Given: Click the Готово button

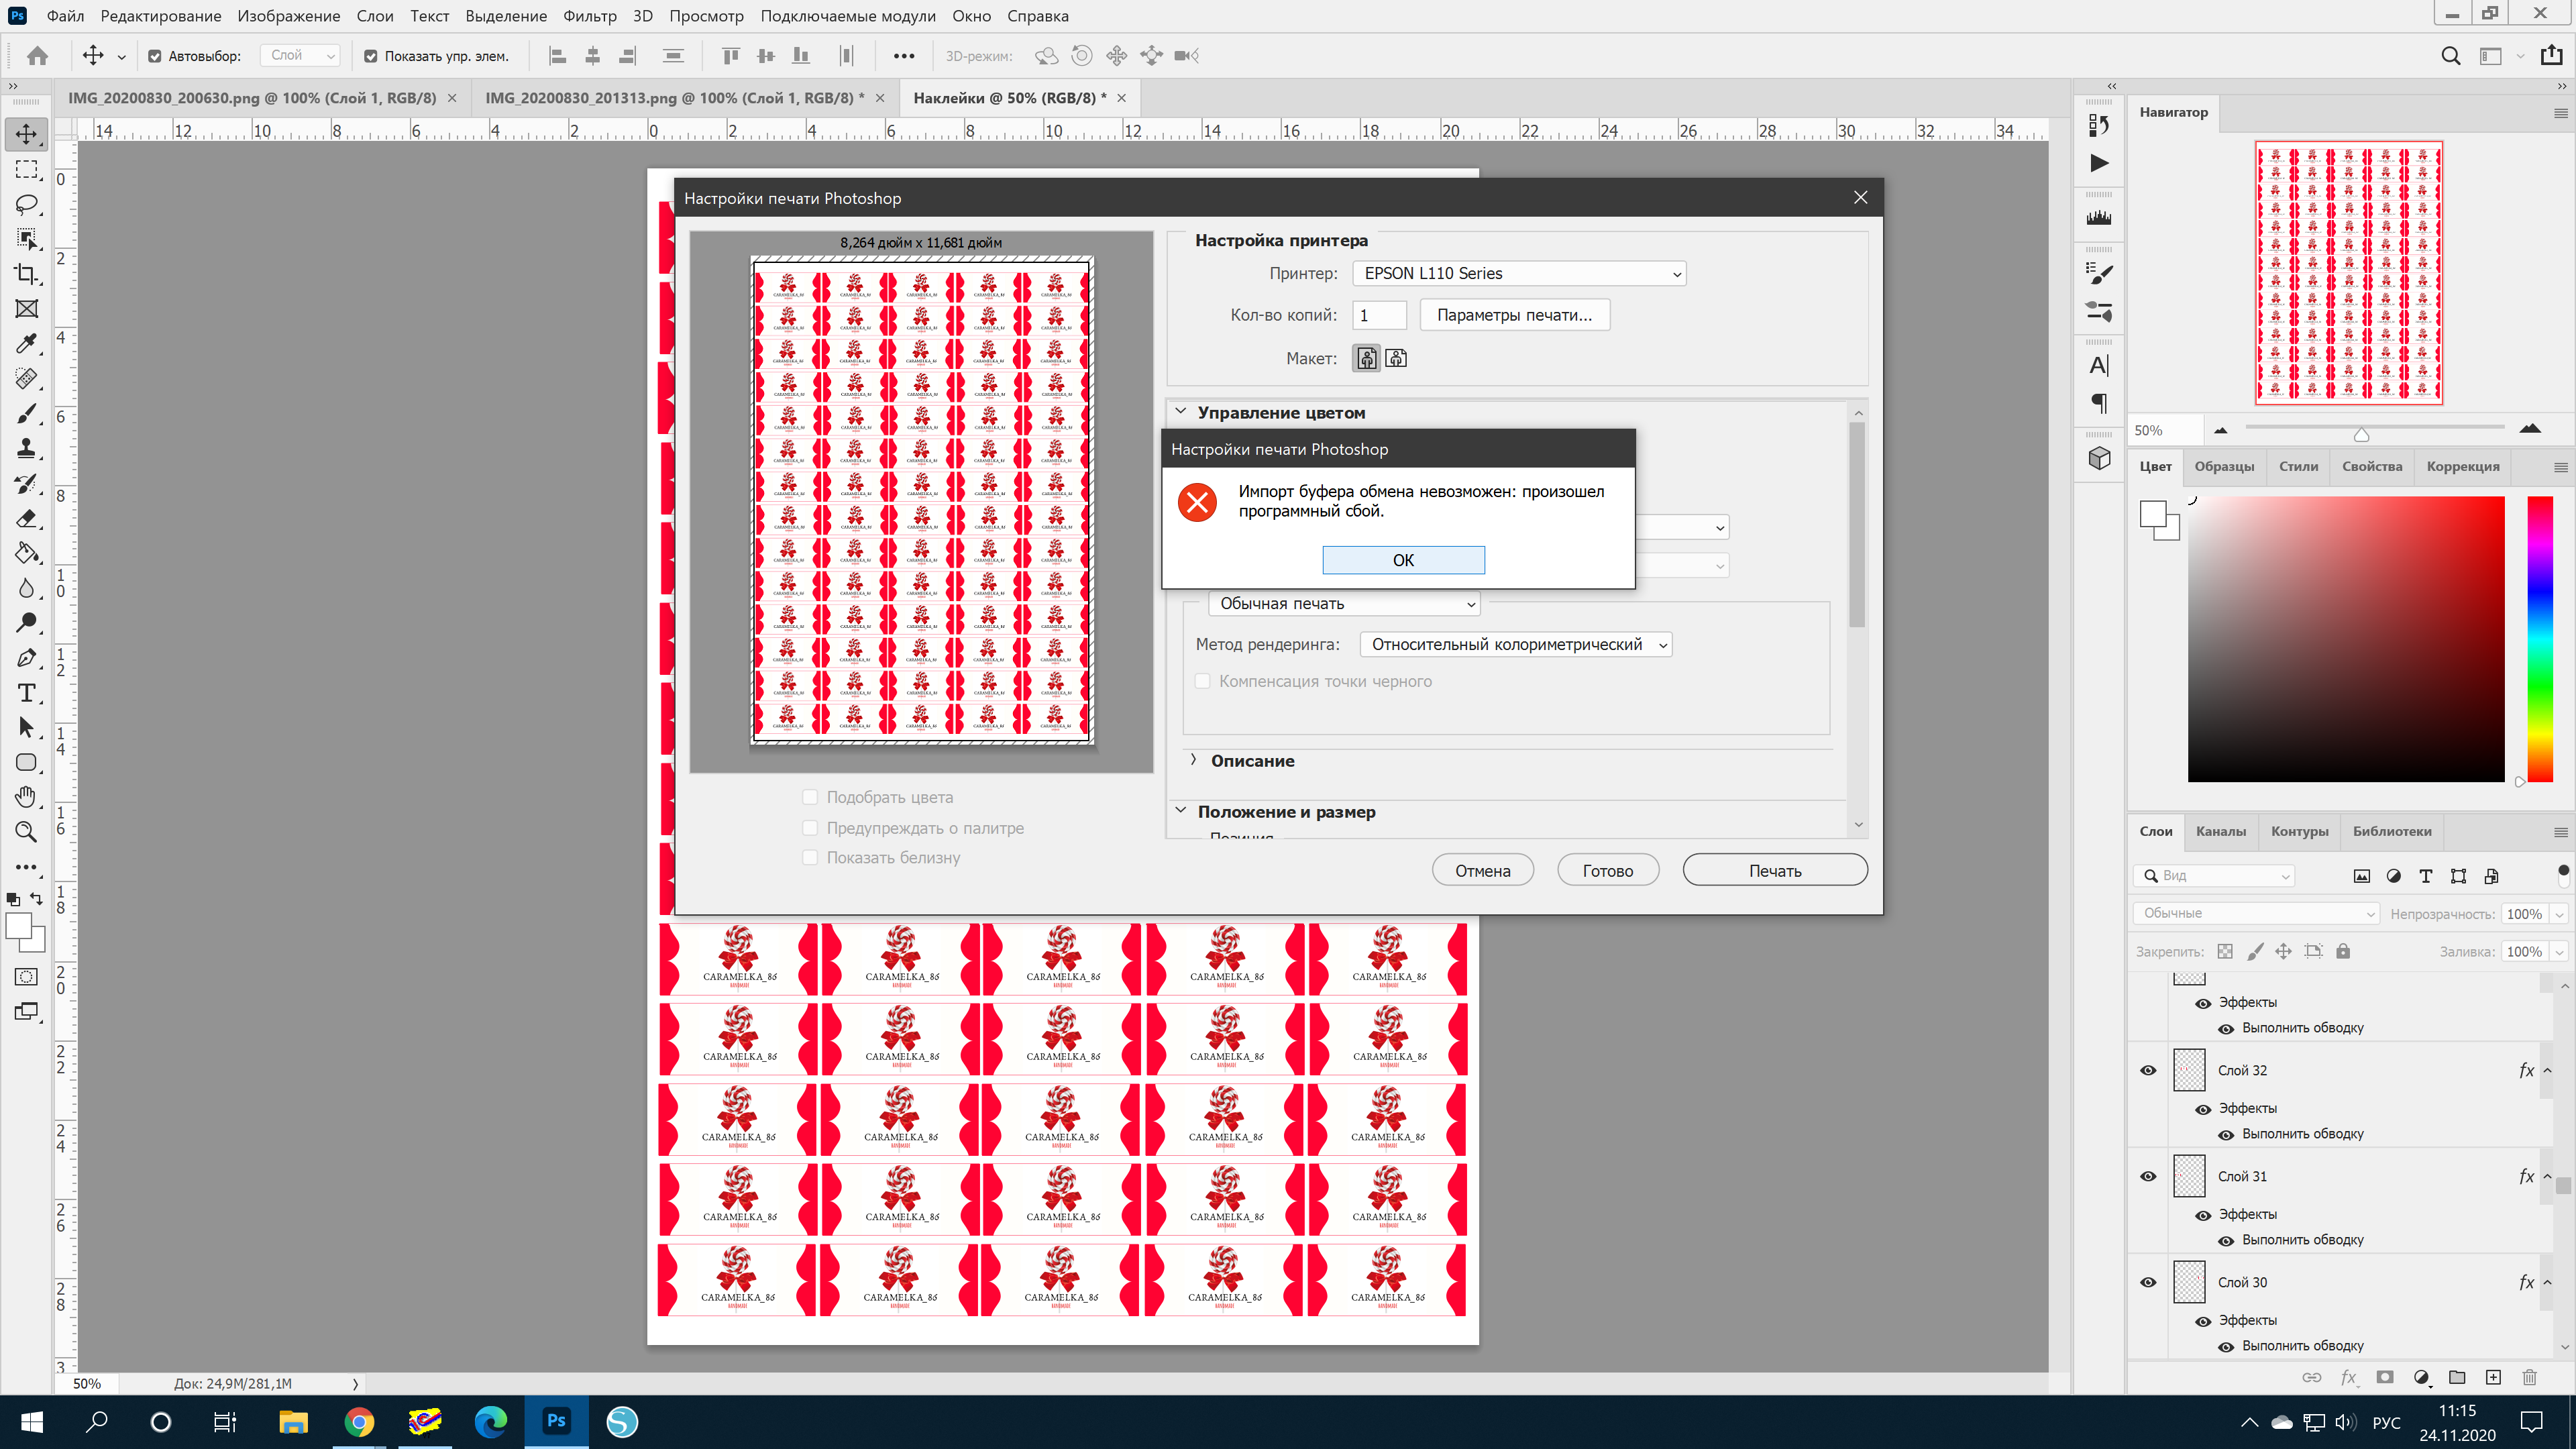Looking at the screenshot, I should click(x=1607, y=870).
